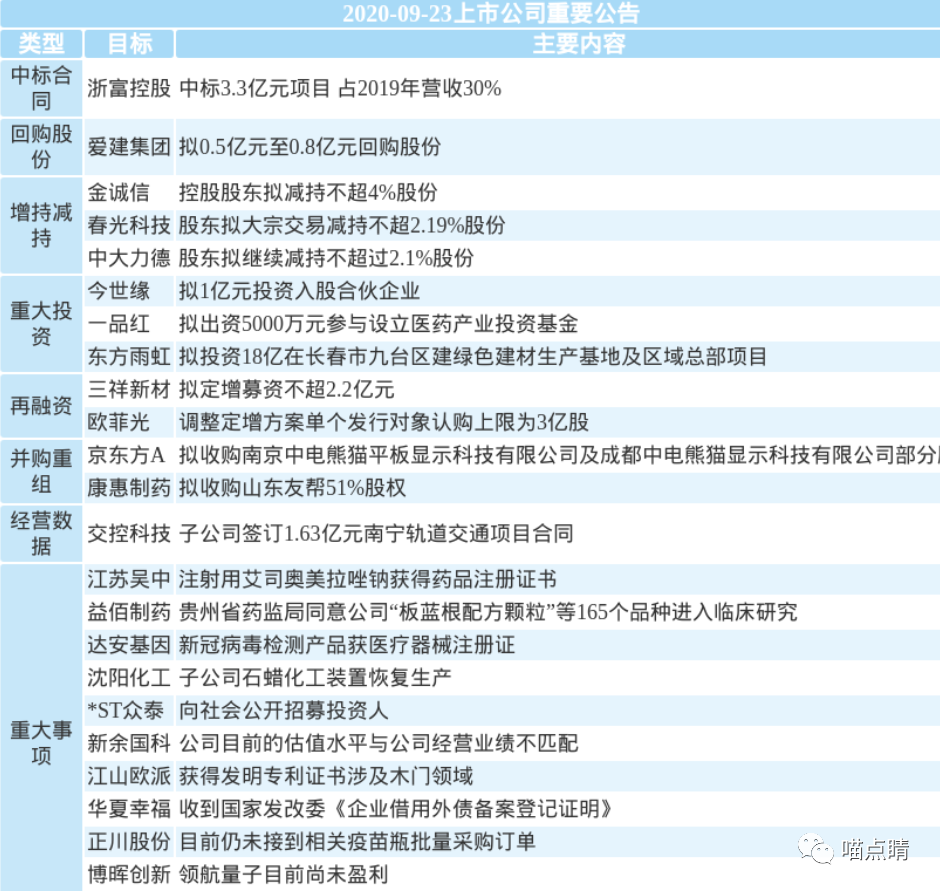Click company name 正川股份

point(129,842)
